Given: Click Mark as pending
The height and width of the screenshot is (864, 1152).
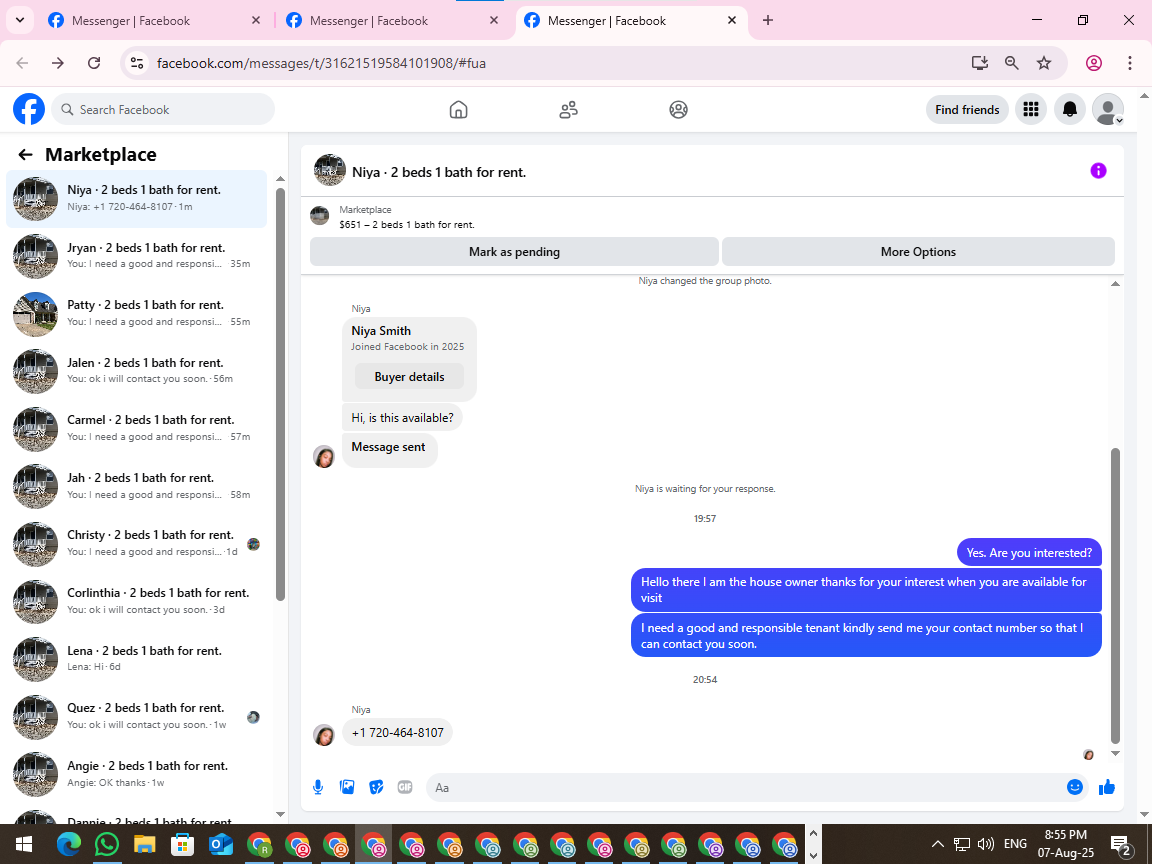Looking at the screenshot, I should pyautogui.click(x=514, y=251).
